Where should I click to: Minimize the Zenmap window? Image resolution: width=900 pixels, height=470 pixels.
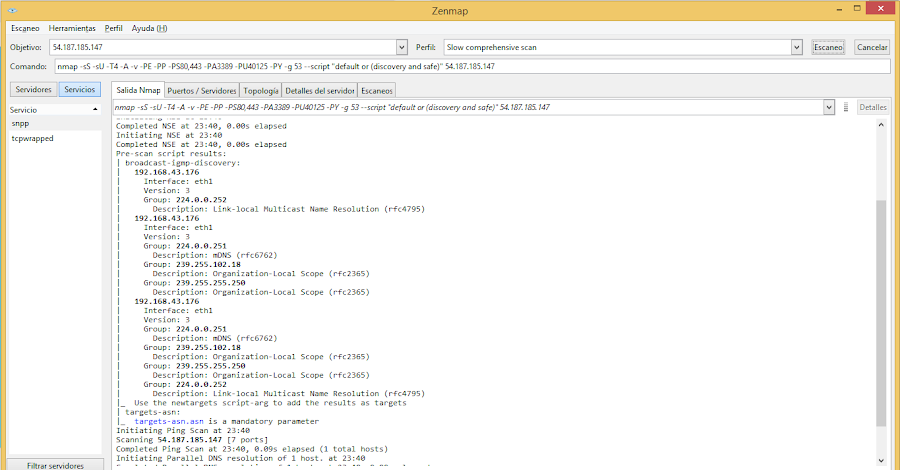point(839,9)
